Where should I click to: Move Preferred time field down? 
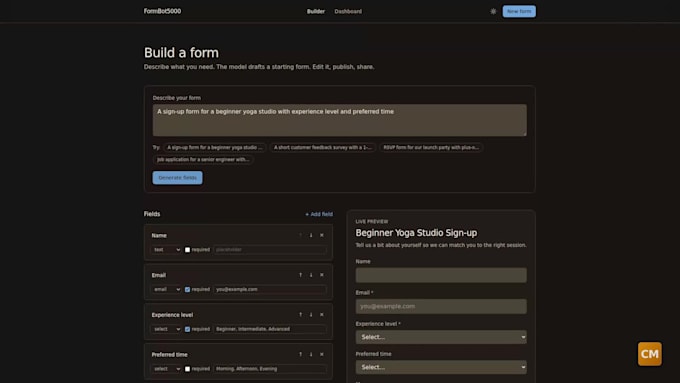point(311,354)
